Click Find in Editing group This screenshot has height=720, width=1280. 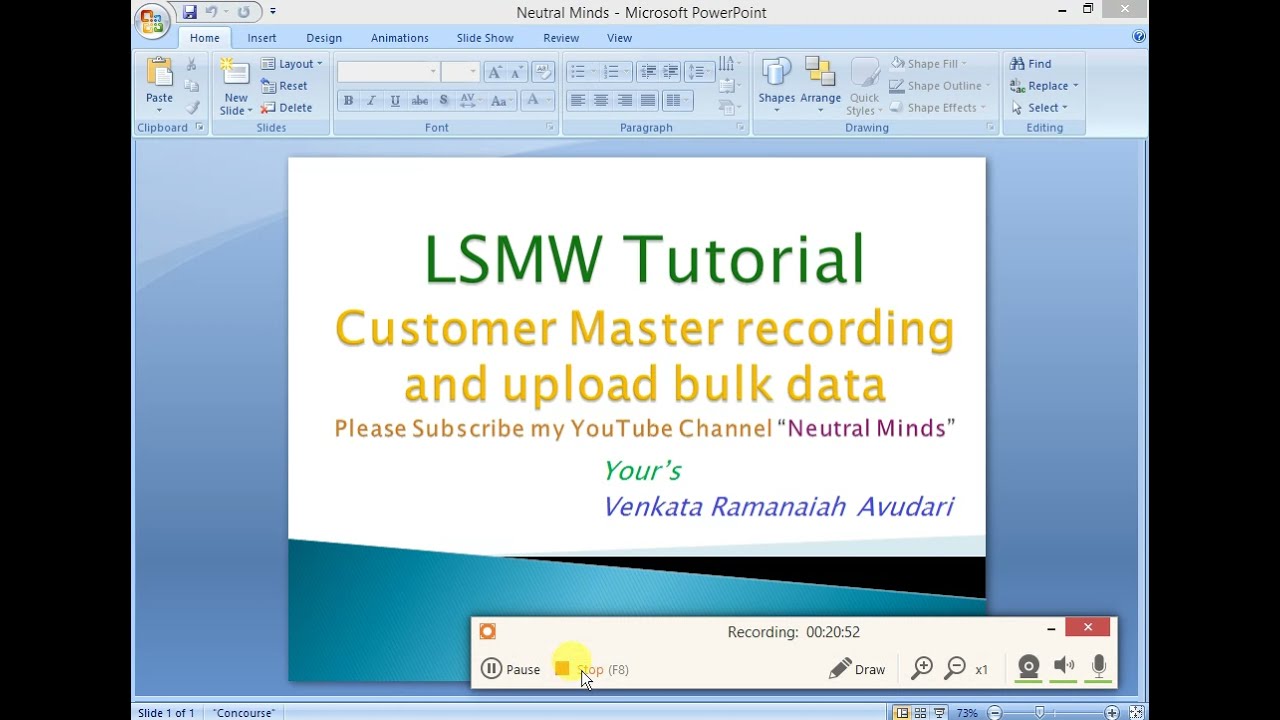pyautogui.click(x=1030, y=64)
